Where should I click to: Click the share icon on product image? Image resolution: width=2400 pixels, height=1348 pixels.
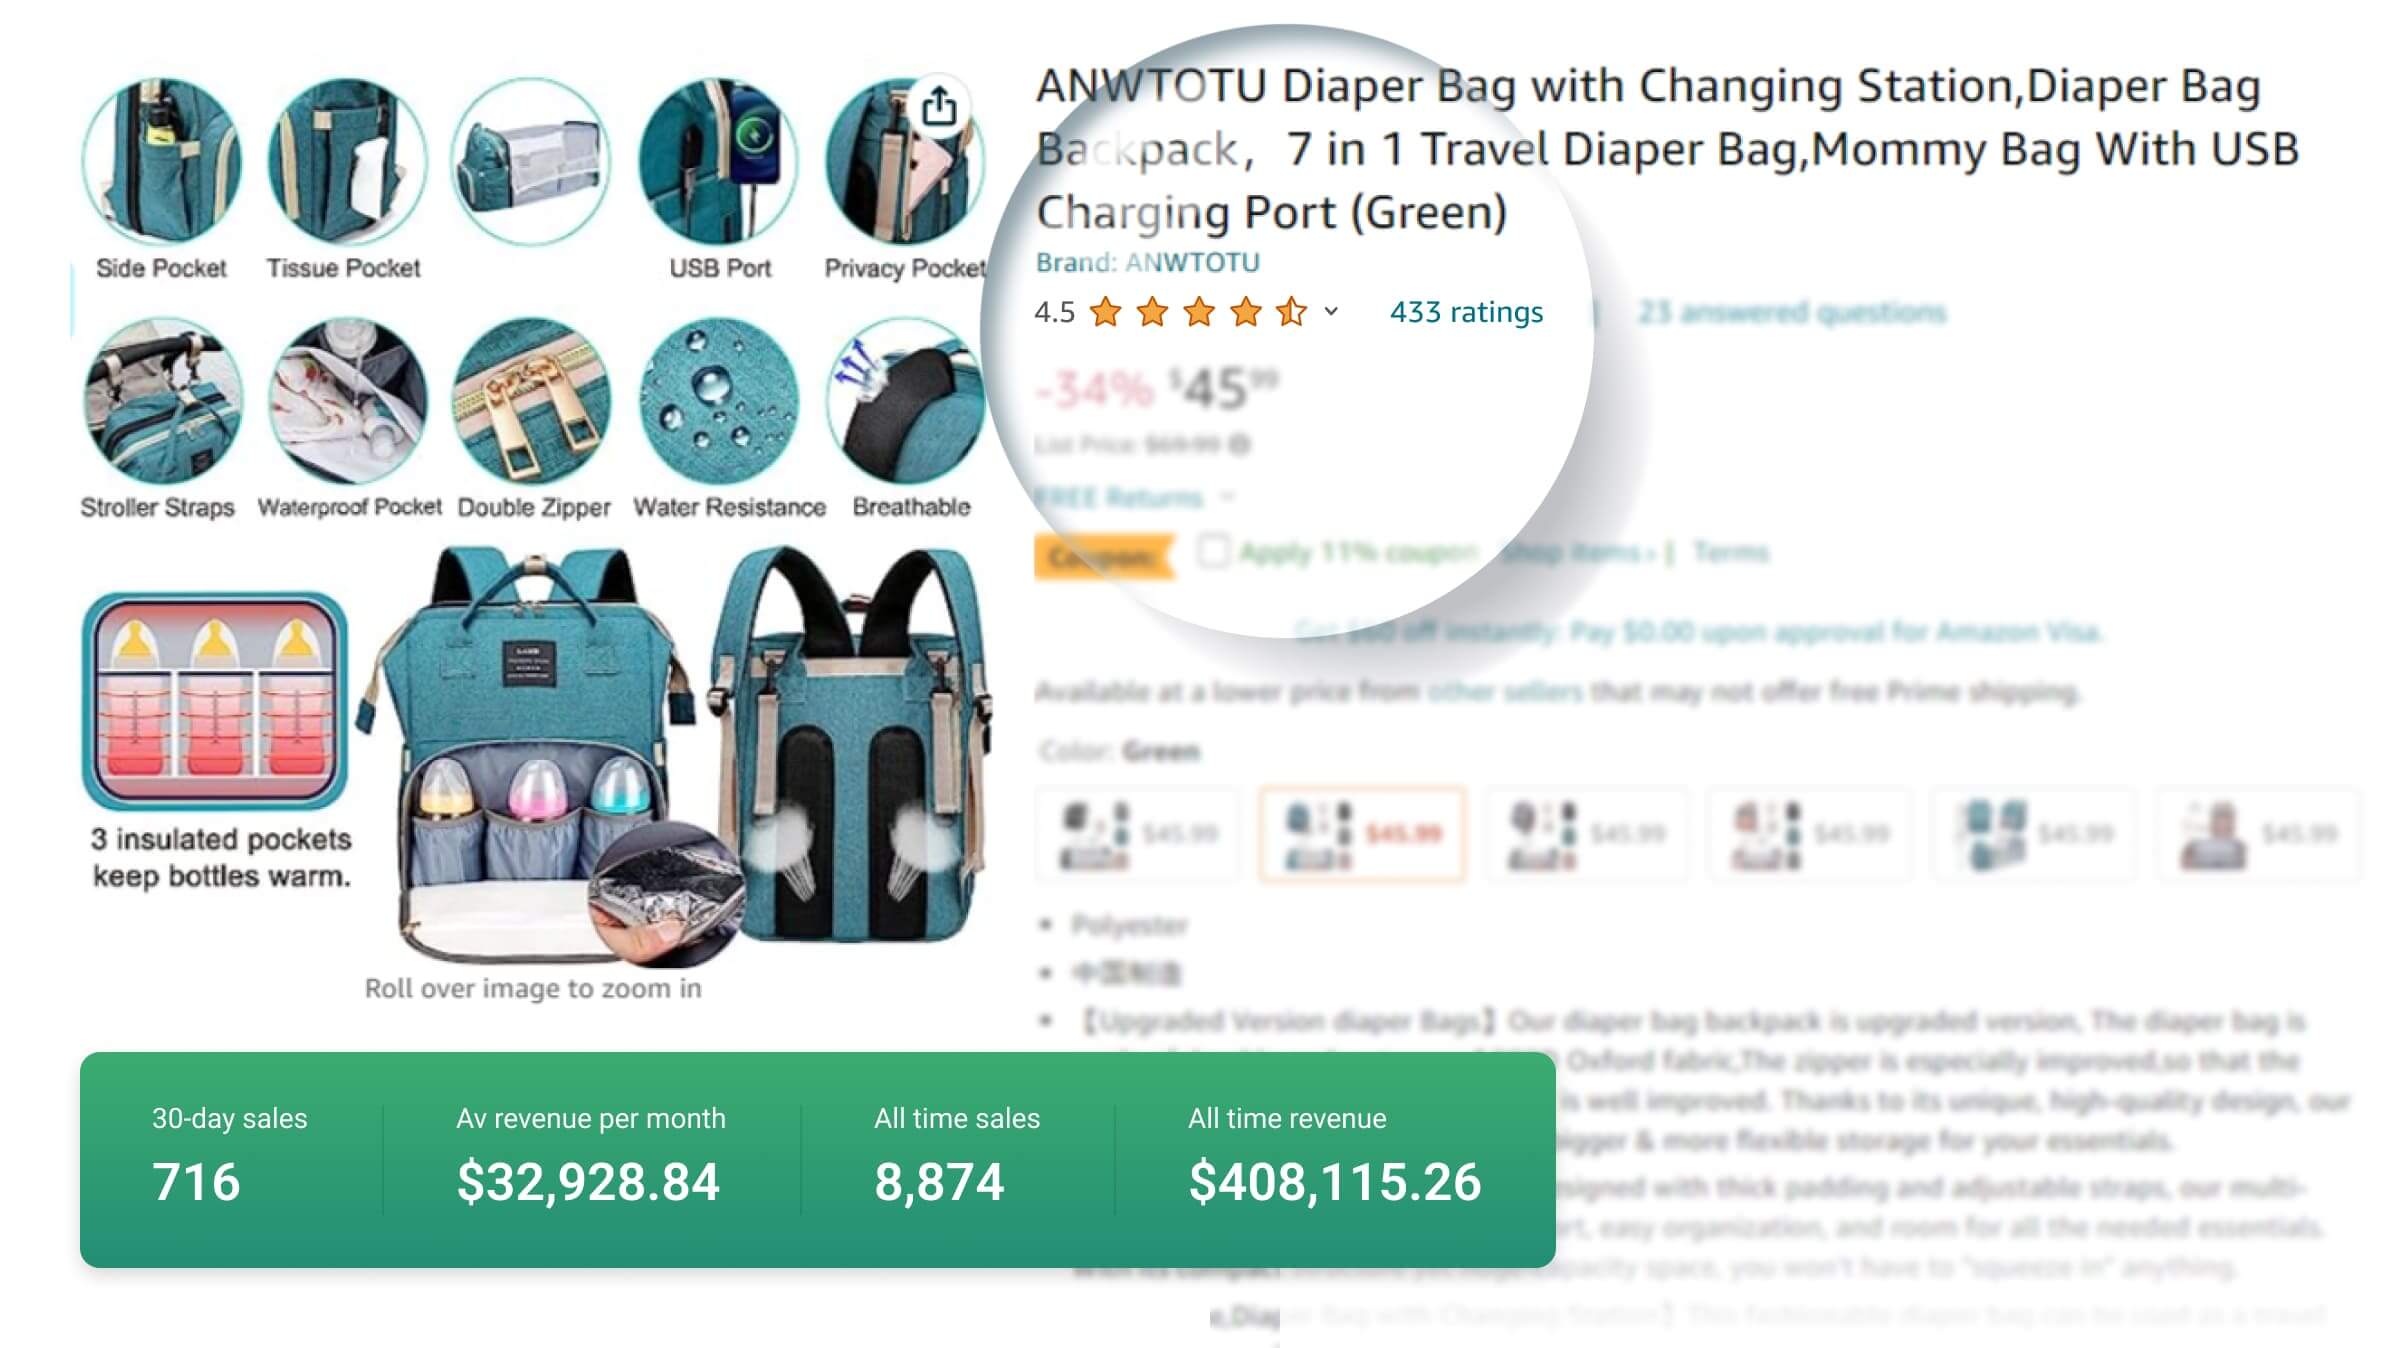939,106
